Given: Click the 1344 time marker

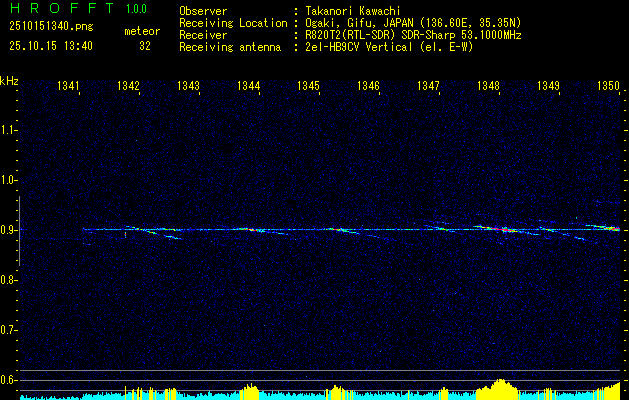Looking at the screenshot, I should click(248, 85).
